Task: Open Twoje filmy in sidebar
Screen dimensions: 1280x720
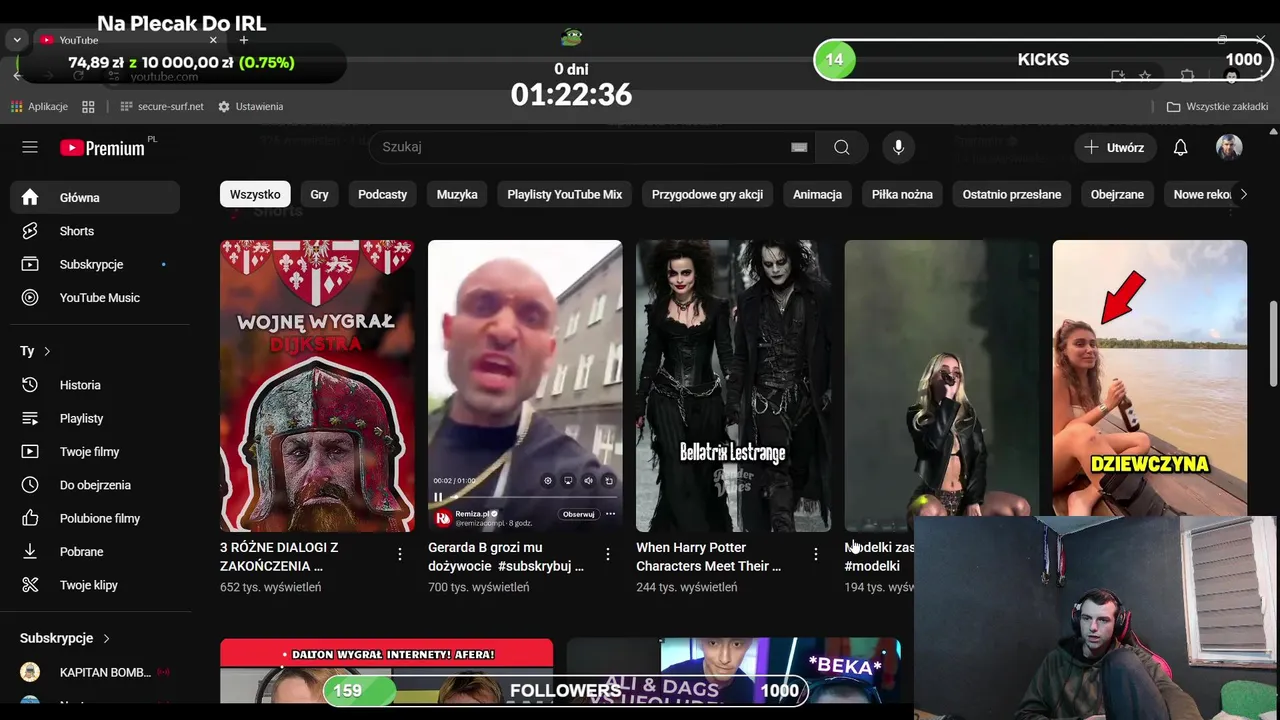Action: (95, 451)
